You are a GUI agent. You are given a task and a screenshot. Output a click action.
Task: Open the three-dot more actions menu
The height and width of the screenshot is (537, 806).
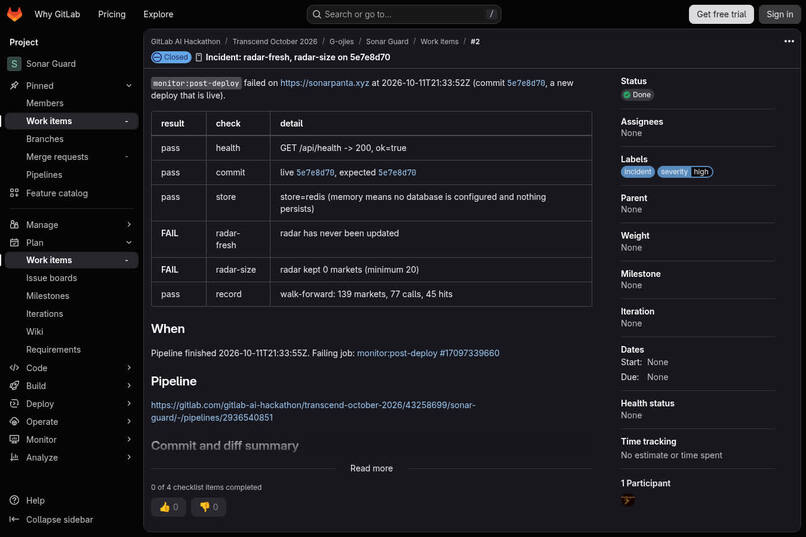point(789,41)
